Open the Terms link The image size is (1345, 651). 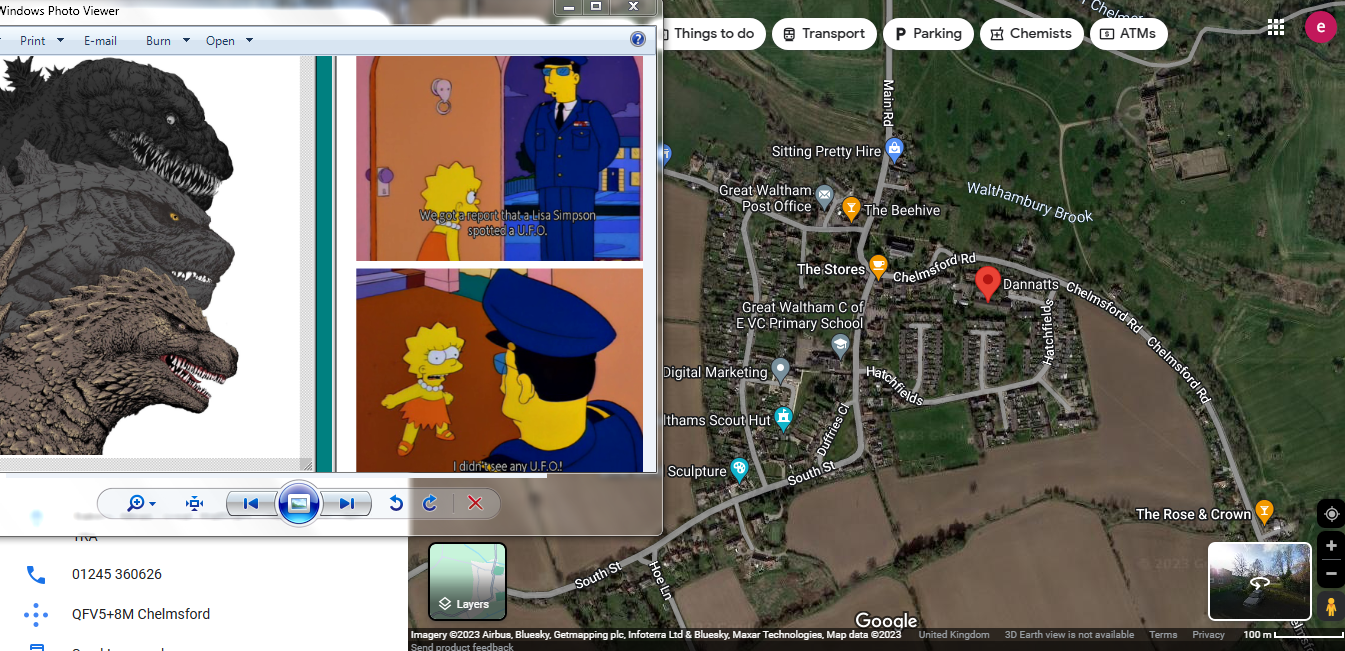coord(1163,635)
